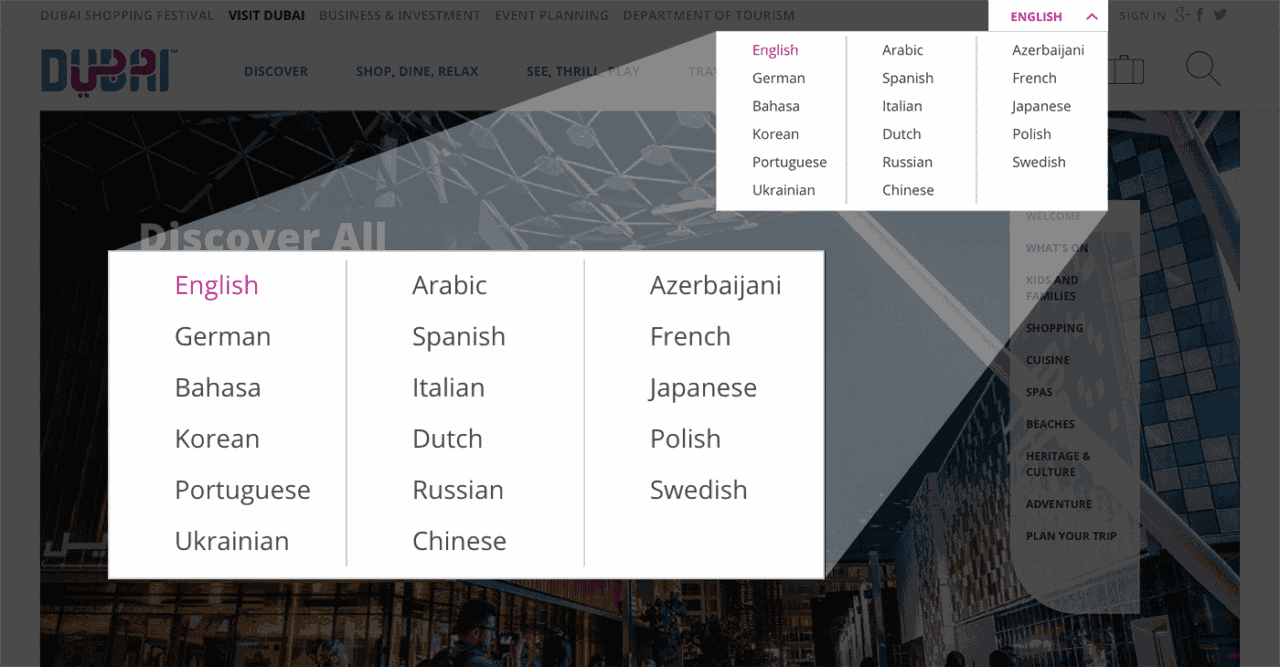Open the Facebook social icon

tap(1200, 15)
